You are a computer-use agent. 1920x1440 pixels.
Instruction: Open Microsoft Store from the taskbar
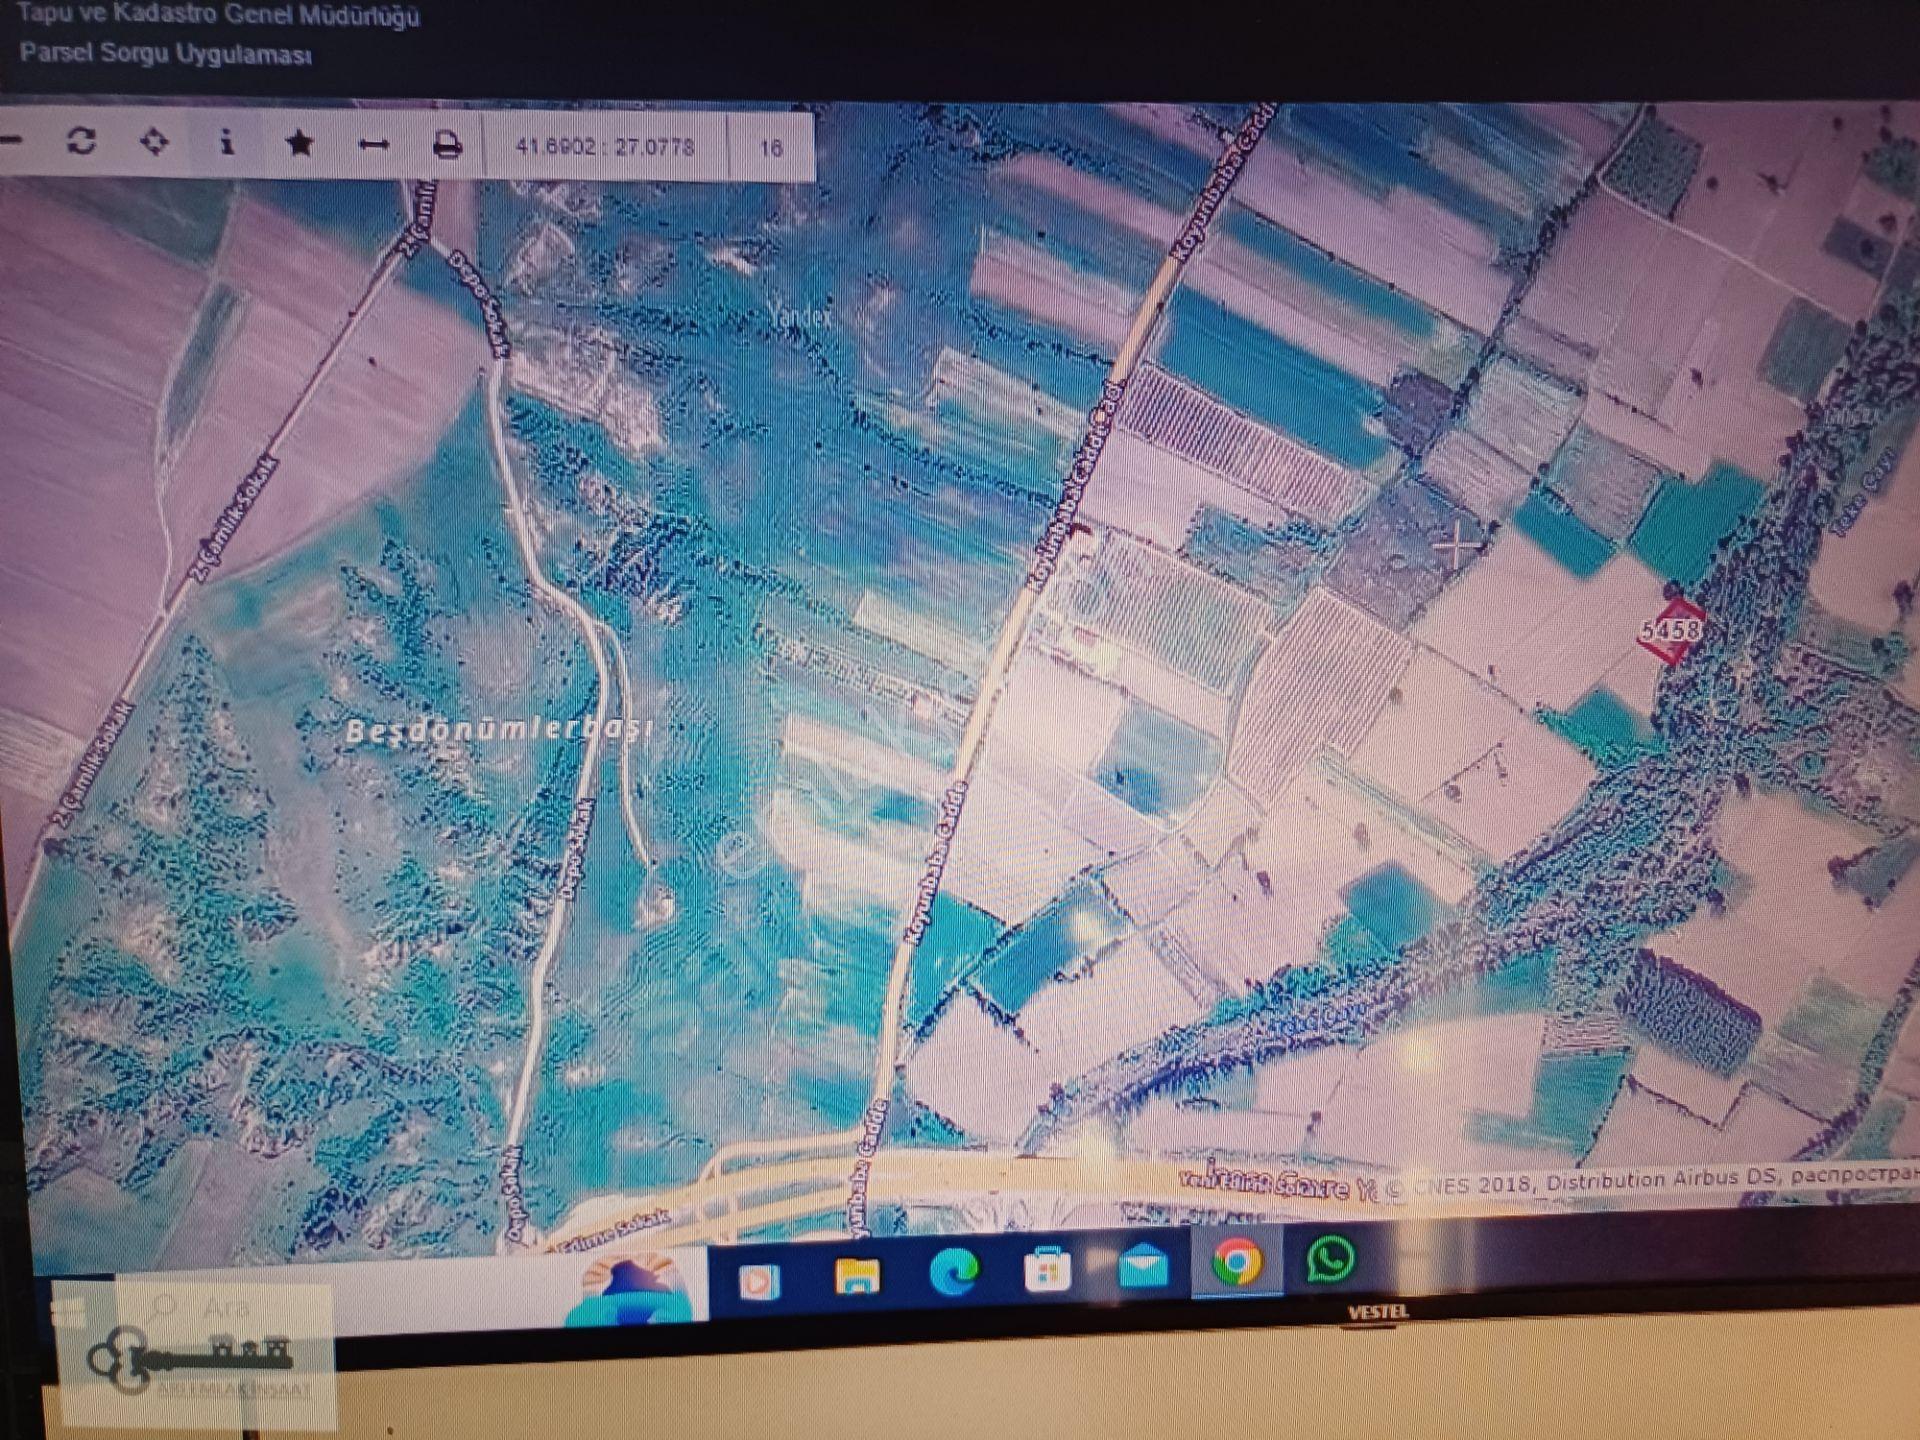(x=1047, y=1270)
